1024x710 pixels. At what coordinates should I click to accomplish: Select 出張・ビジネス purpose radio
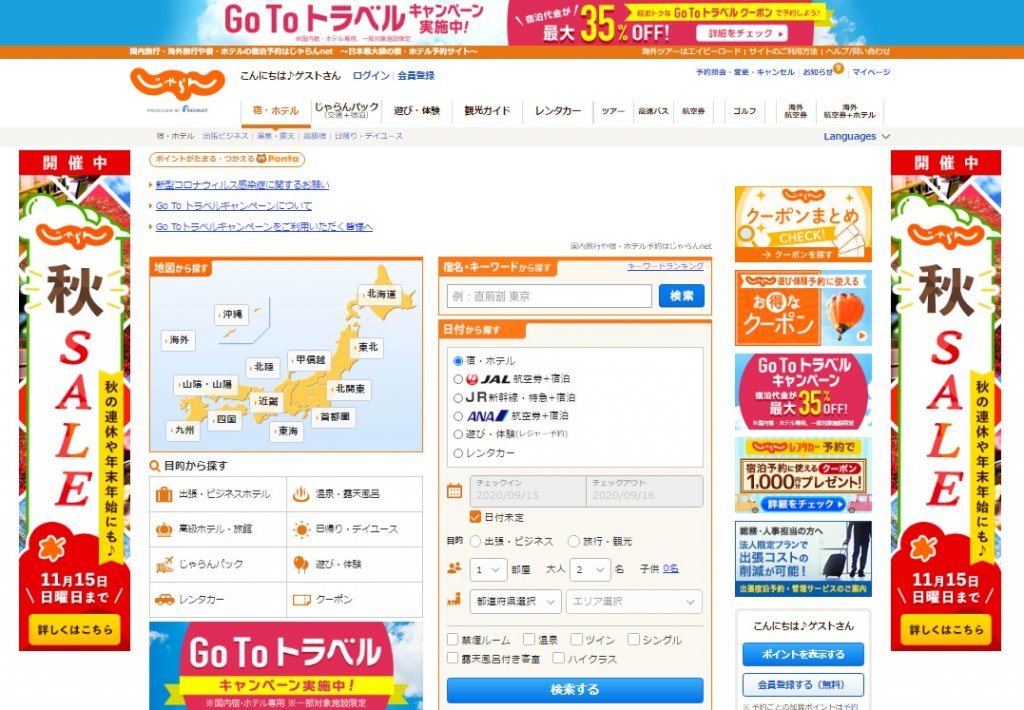[475, 541]
